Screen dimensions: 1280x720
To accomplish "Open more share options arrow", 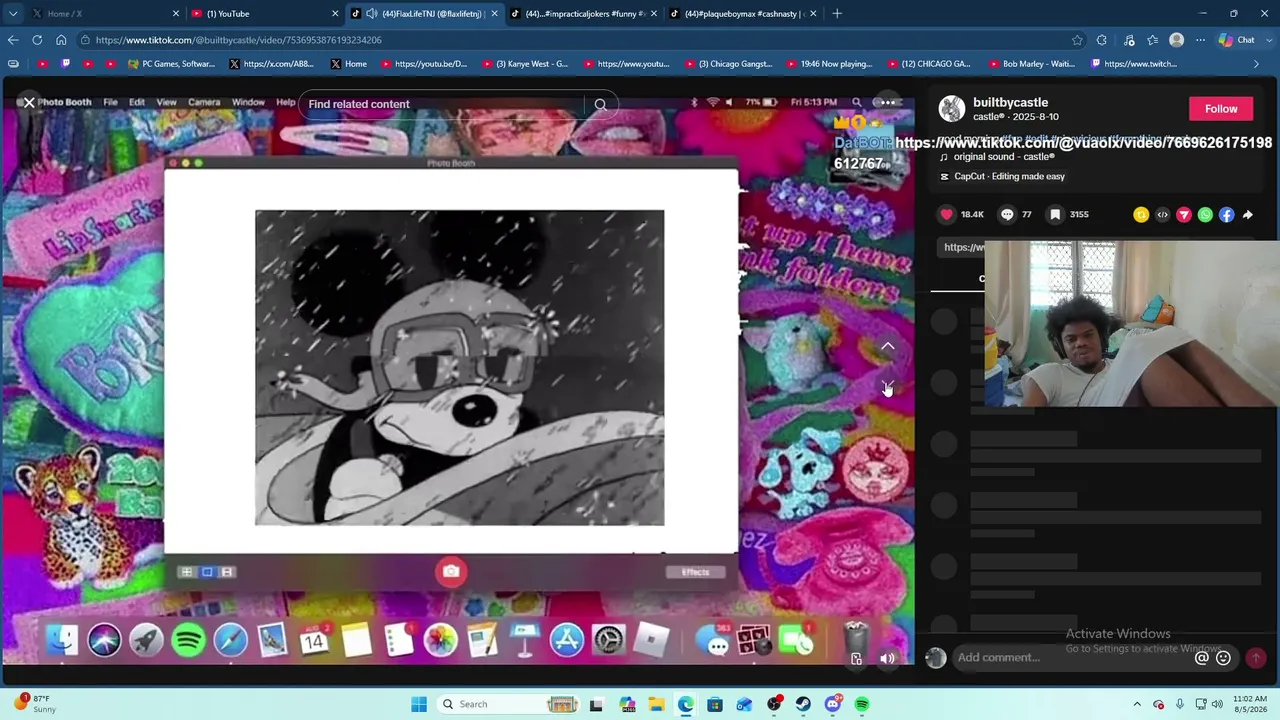I will tap(1248, 214).
